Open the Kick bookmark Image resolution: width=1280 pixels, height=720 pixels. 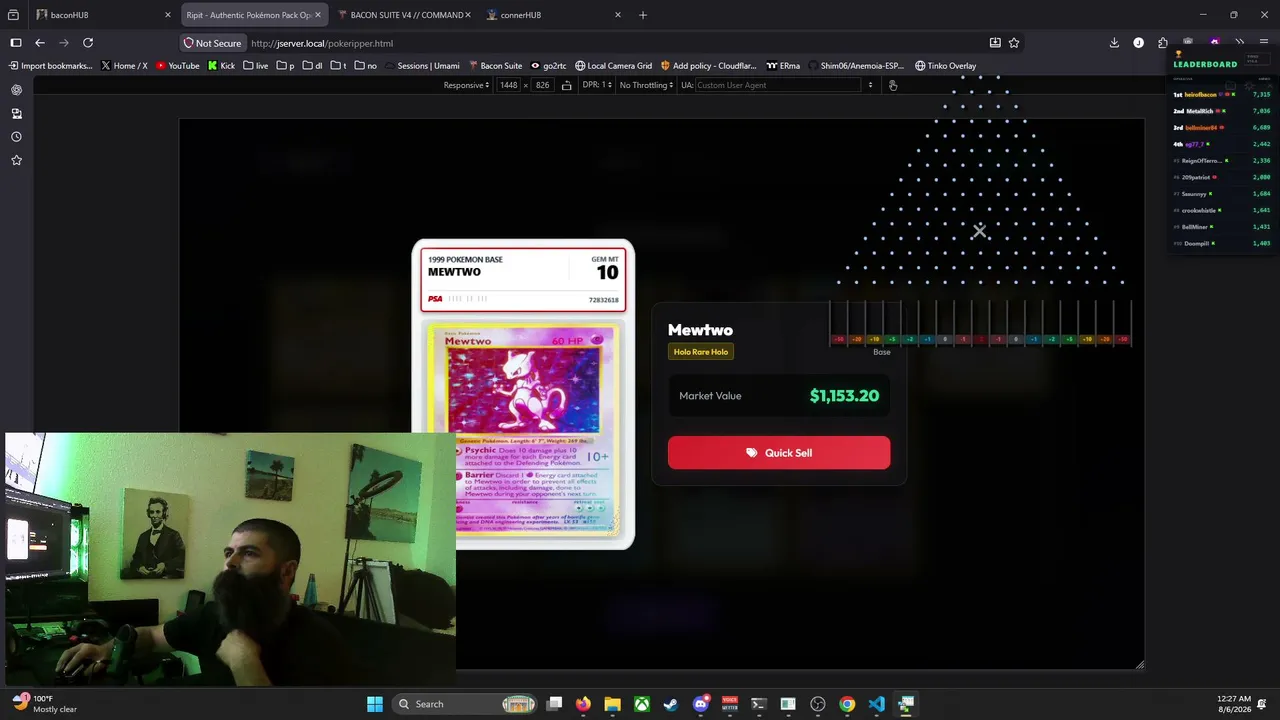[221, 66]
